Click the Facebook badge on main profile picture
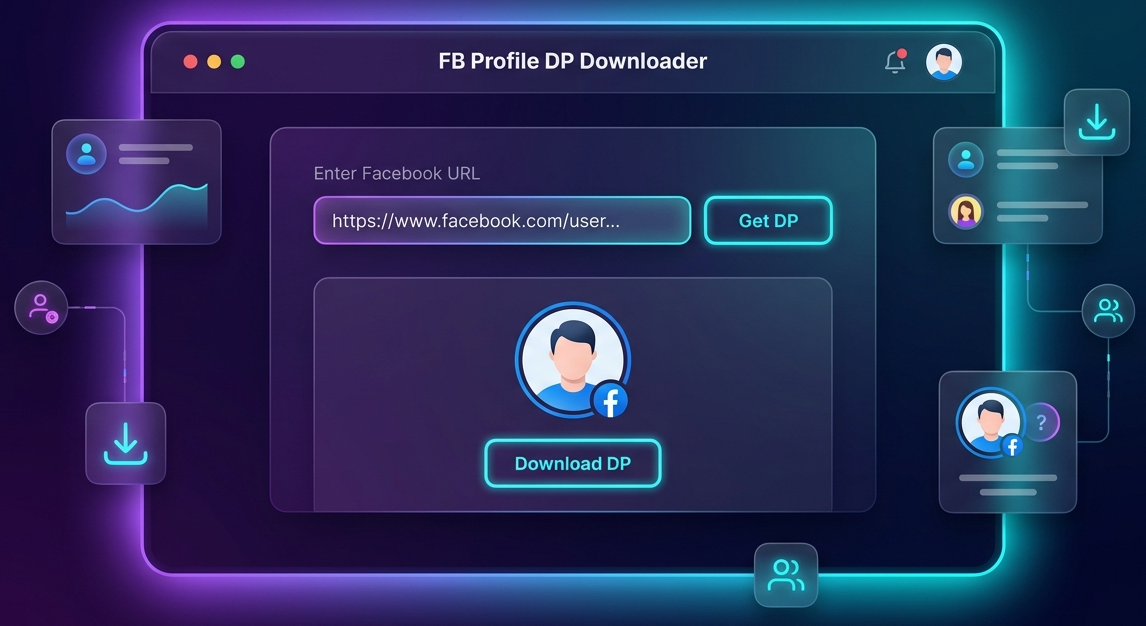The image size is (1146, 626). coord(610,400)
